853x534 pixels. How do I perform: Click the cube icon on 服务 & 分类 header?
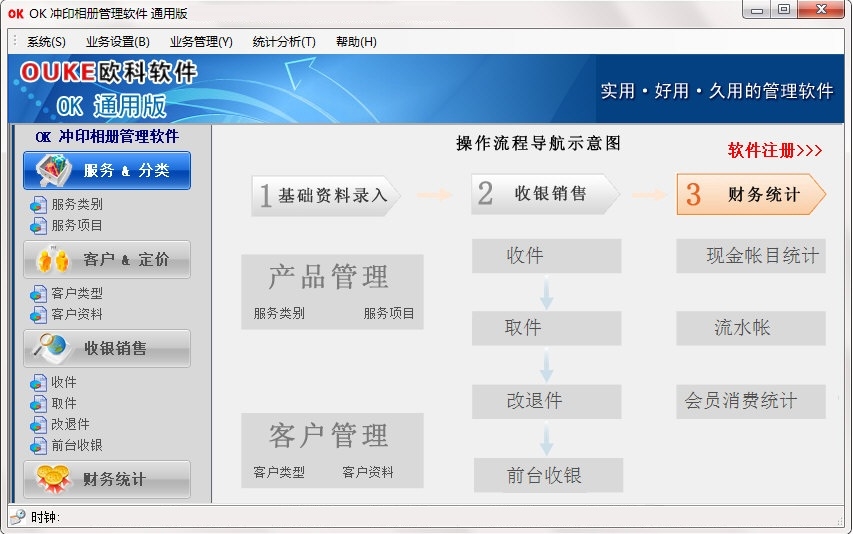(53, 170)
